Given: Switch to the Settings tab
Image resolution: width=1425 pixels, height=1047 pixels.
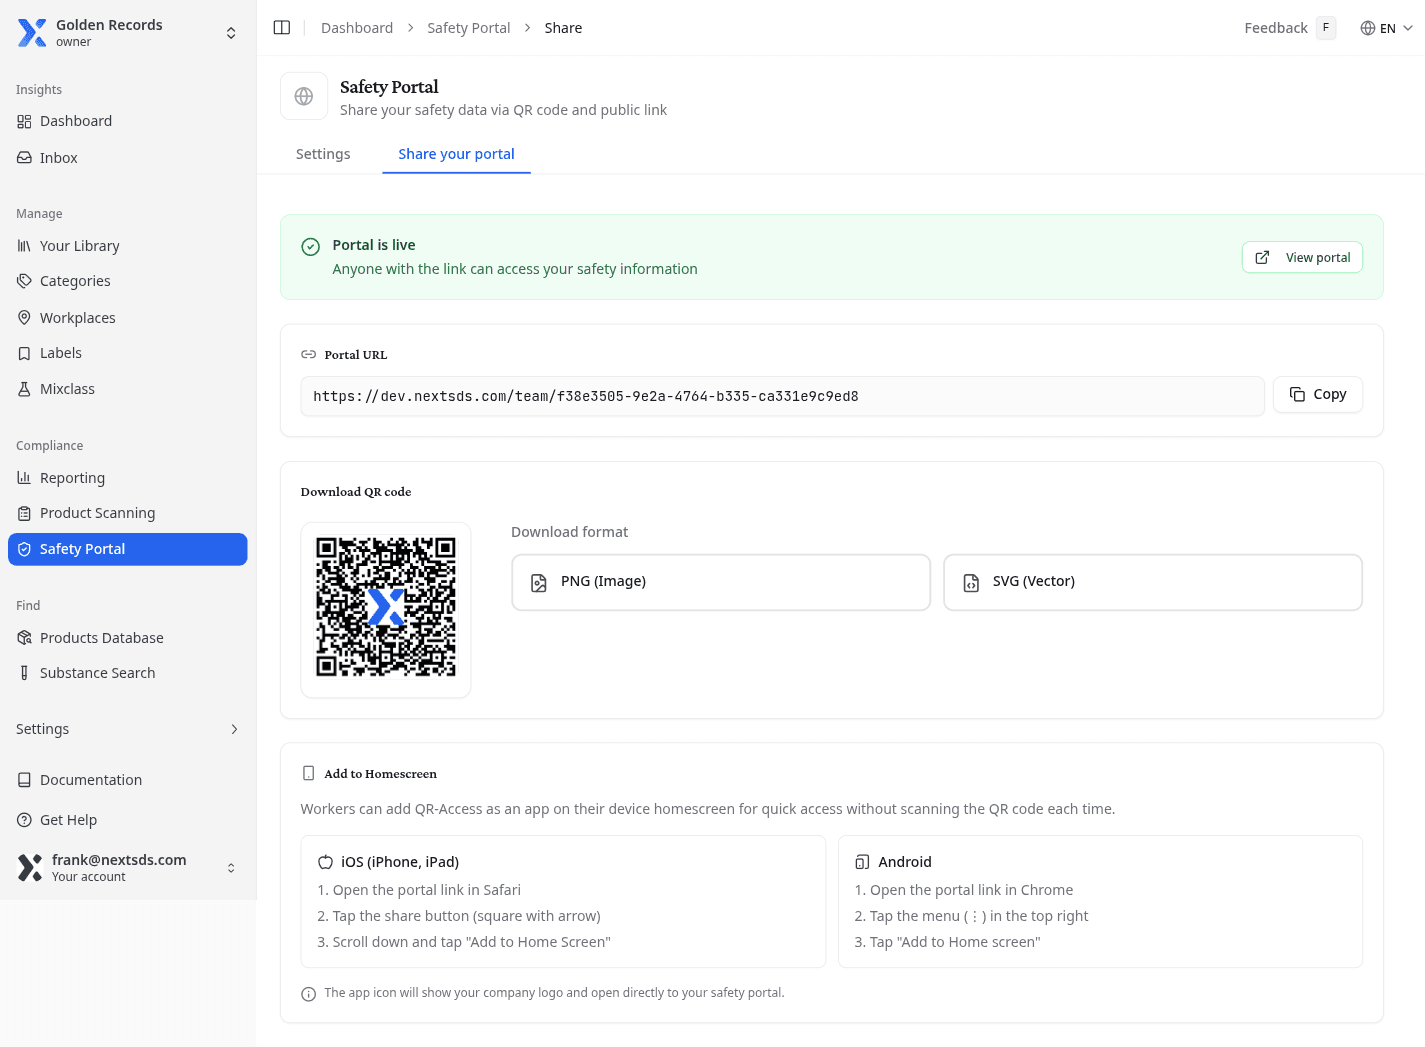Looking at the screenshot, I should point(323,154).
